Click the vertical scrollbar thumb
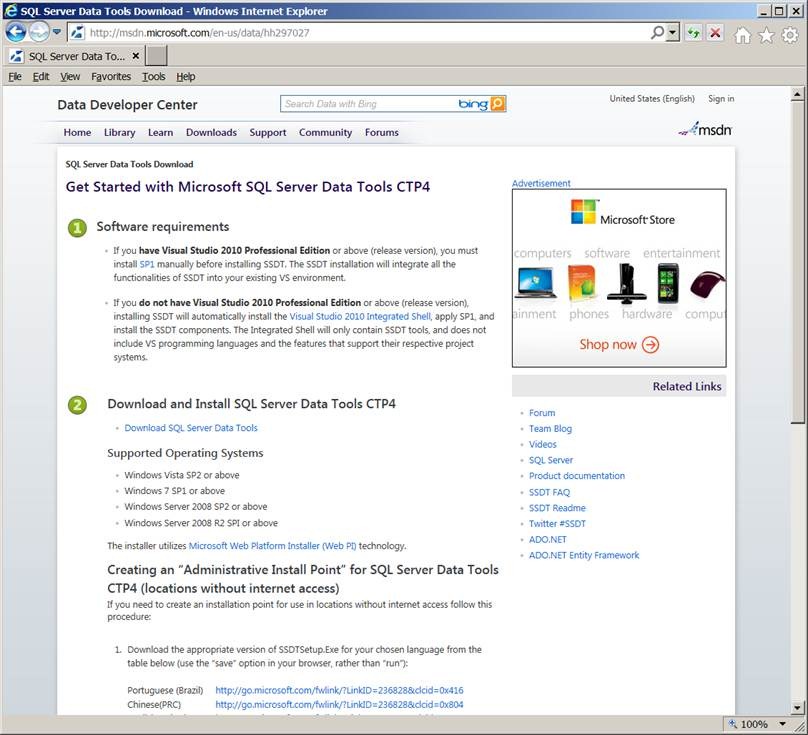This screenshot has width=808, height=735. [797, 262]
